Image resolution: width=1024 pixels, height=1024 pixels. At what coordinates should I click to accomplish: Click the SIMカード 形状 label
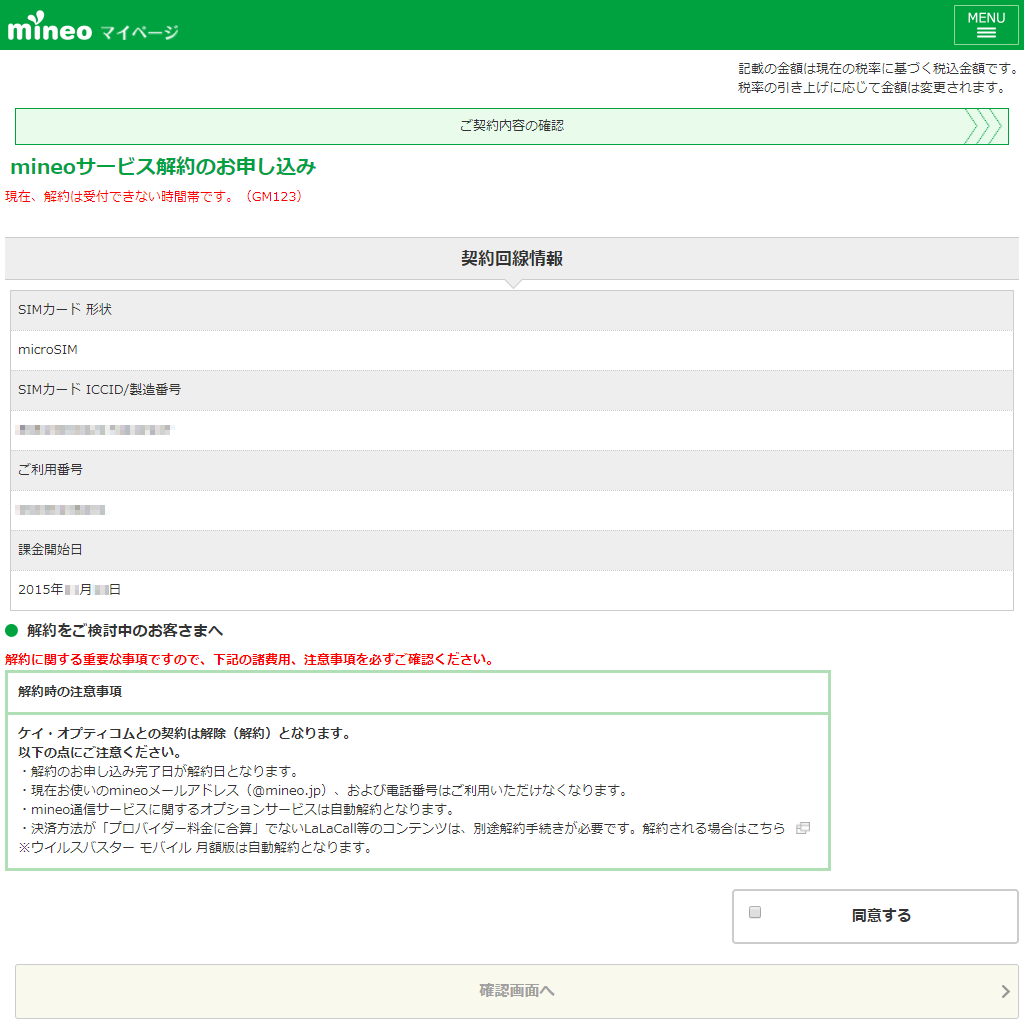click(x=65, y=310)
